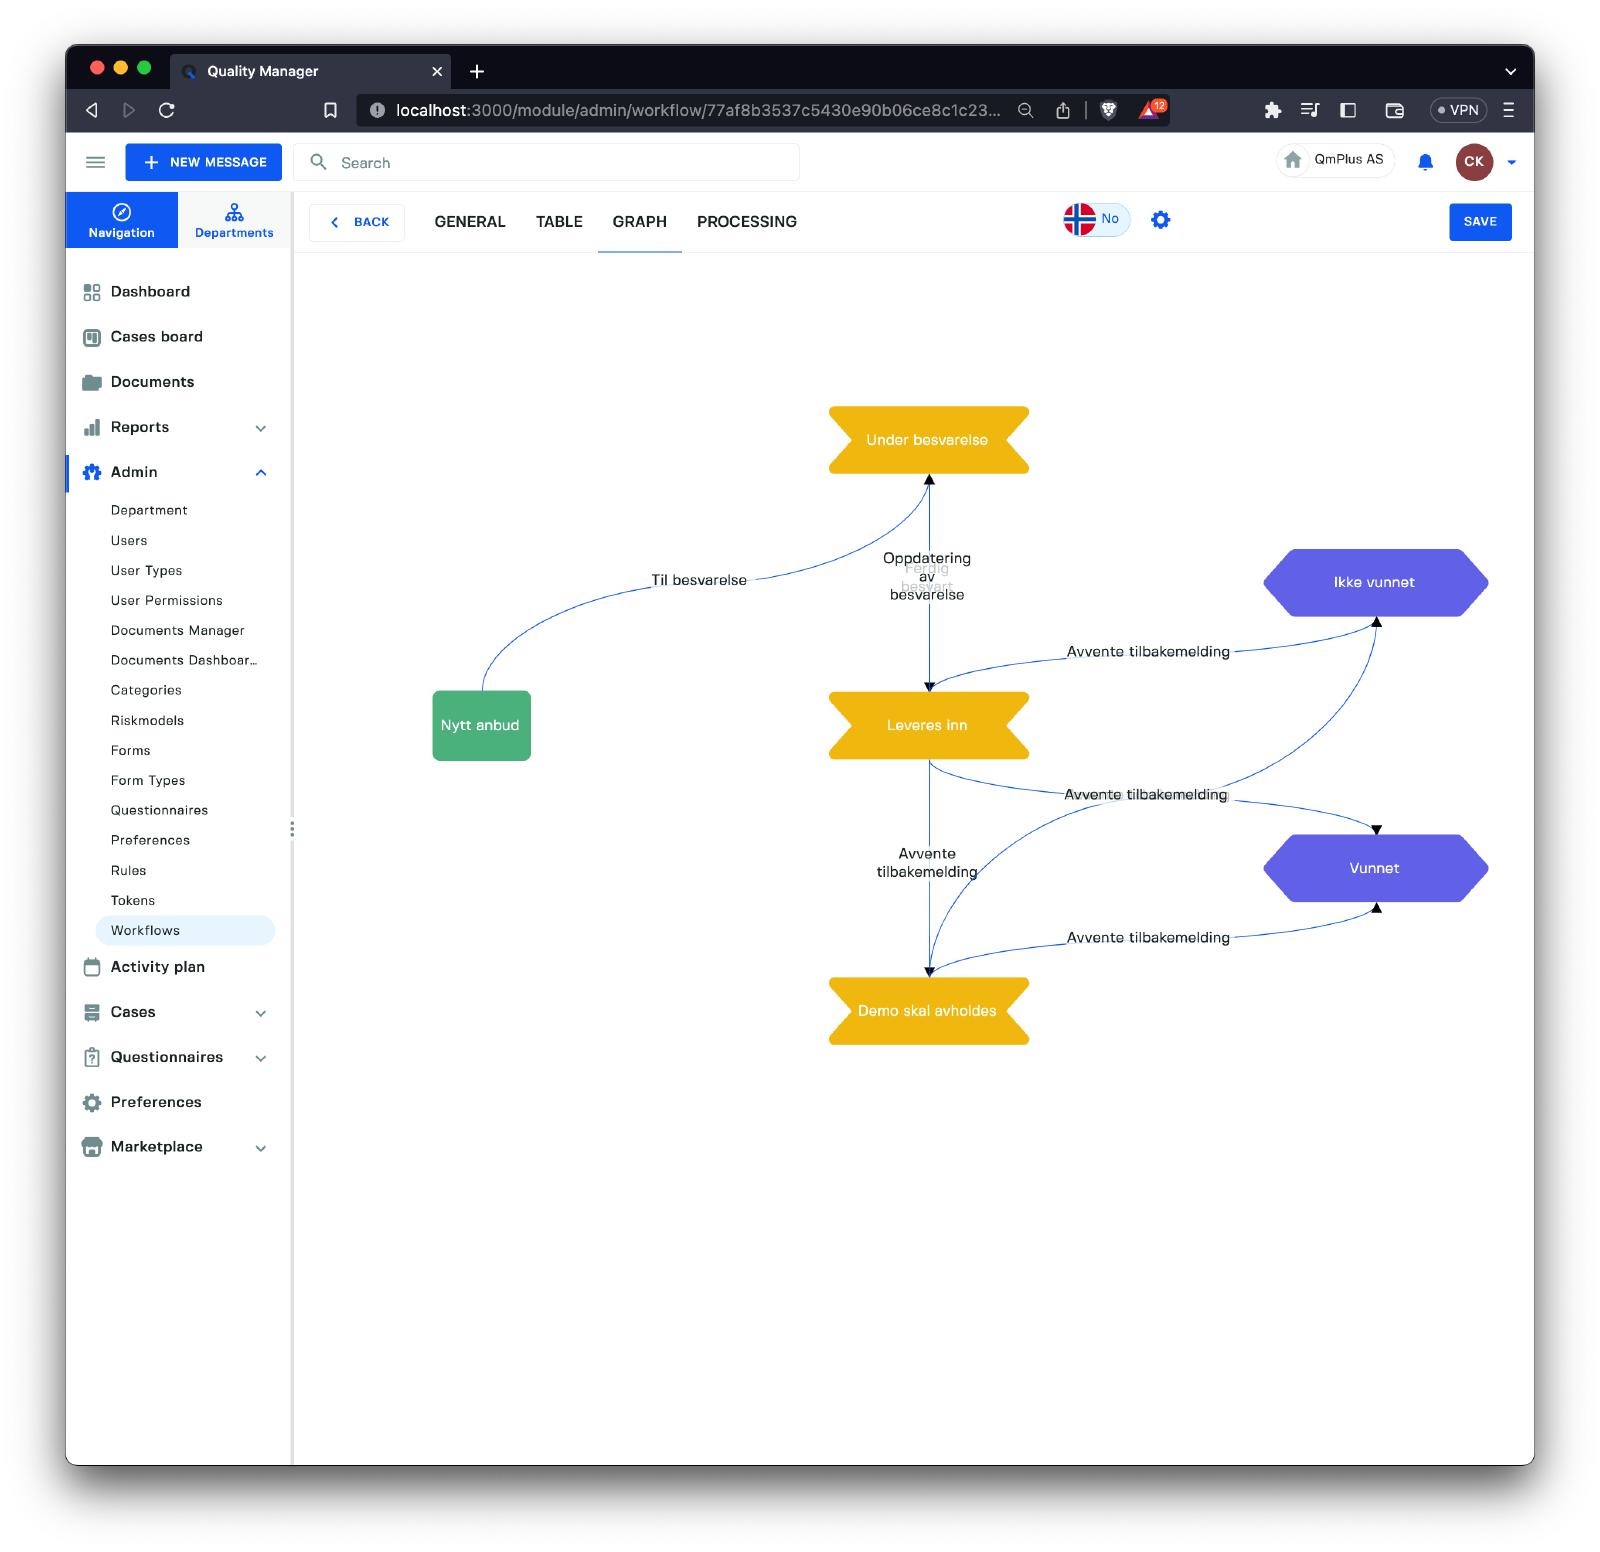This screenshot has width=1600, height=1552.
Task: Open the Dashboard sidebar item
Action: coord(150,292)
